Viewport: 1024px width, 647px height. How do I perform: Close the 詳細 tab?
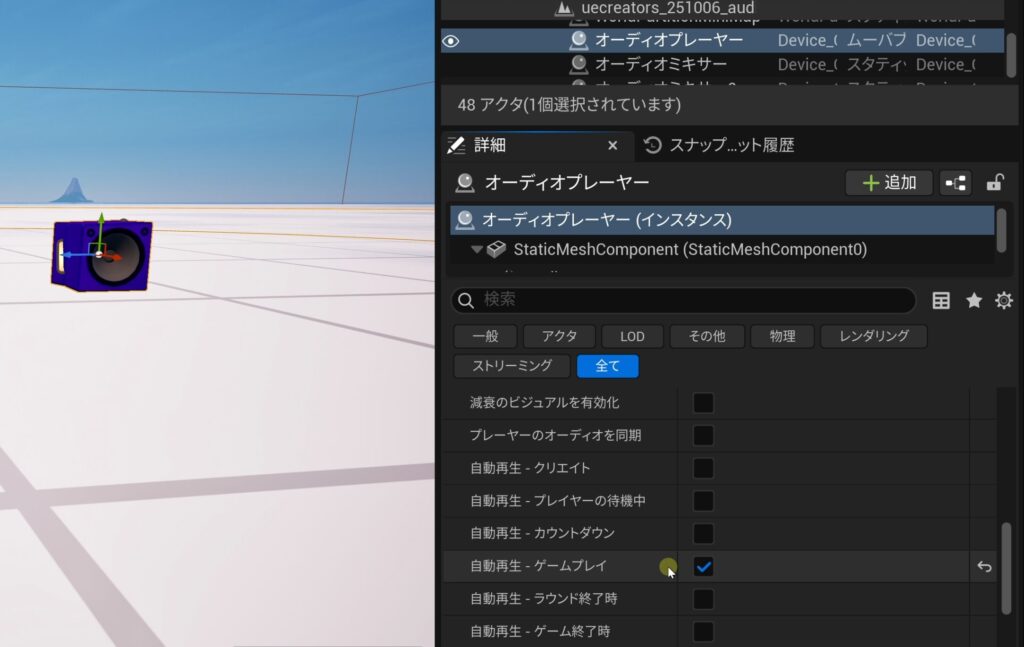pyautogui.click(x=613, y=146)
